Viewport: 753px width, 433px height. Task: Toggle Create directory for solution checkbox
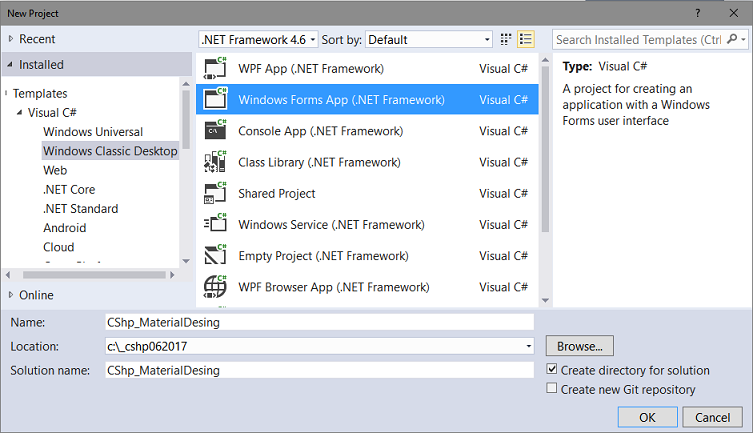point(552,369)
